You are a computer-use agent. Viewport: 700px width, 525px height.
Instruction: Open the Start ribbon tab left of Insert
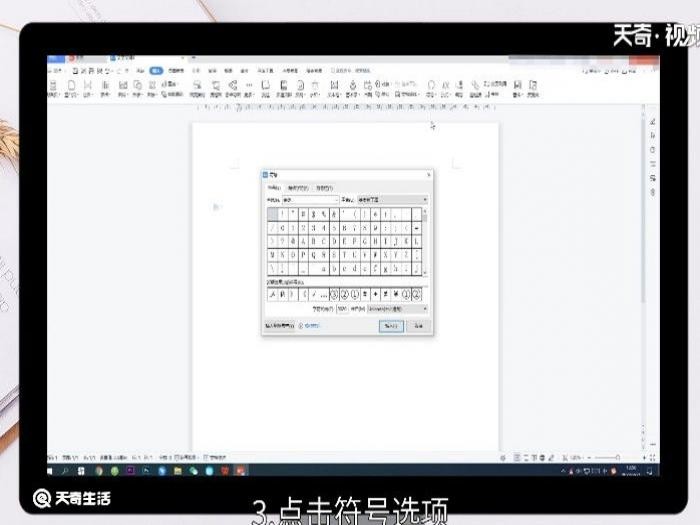(140, 71)
